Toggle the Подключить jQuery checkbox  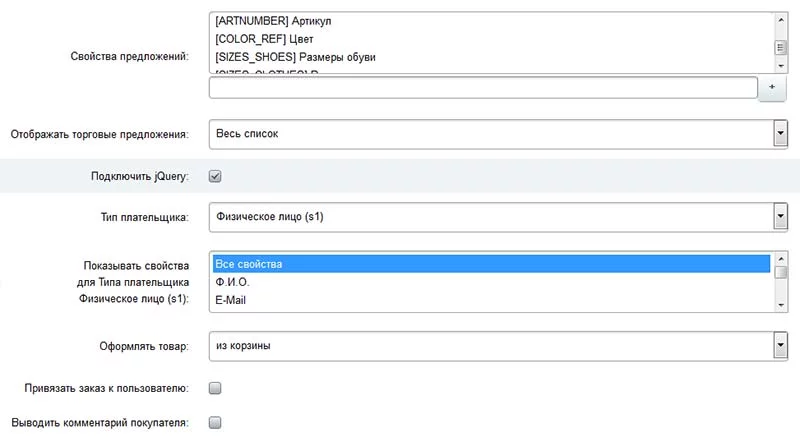pos(214,176)
